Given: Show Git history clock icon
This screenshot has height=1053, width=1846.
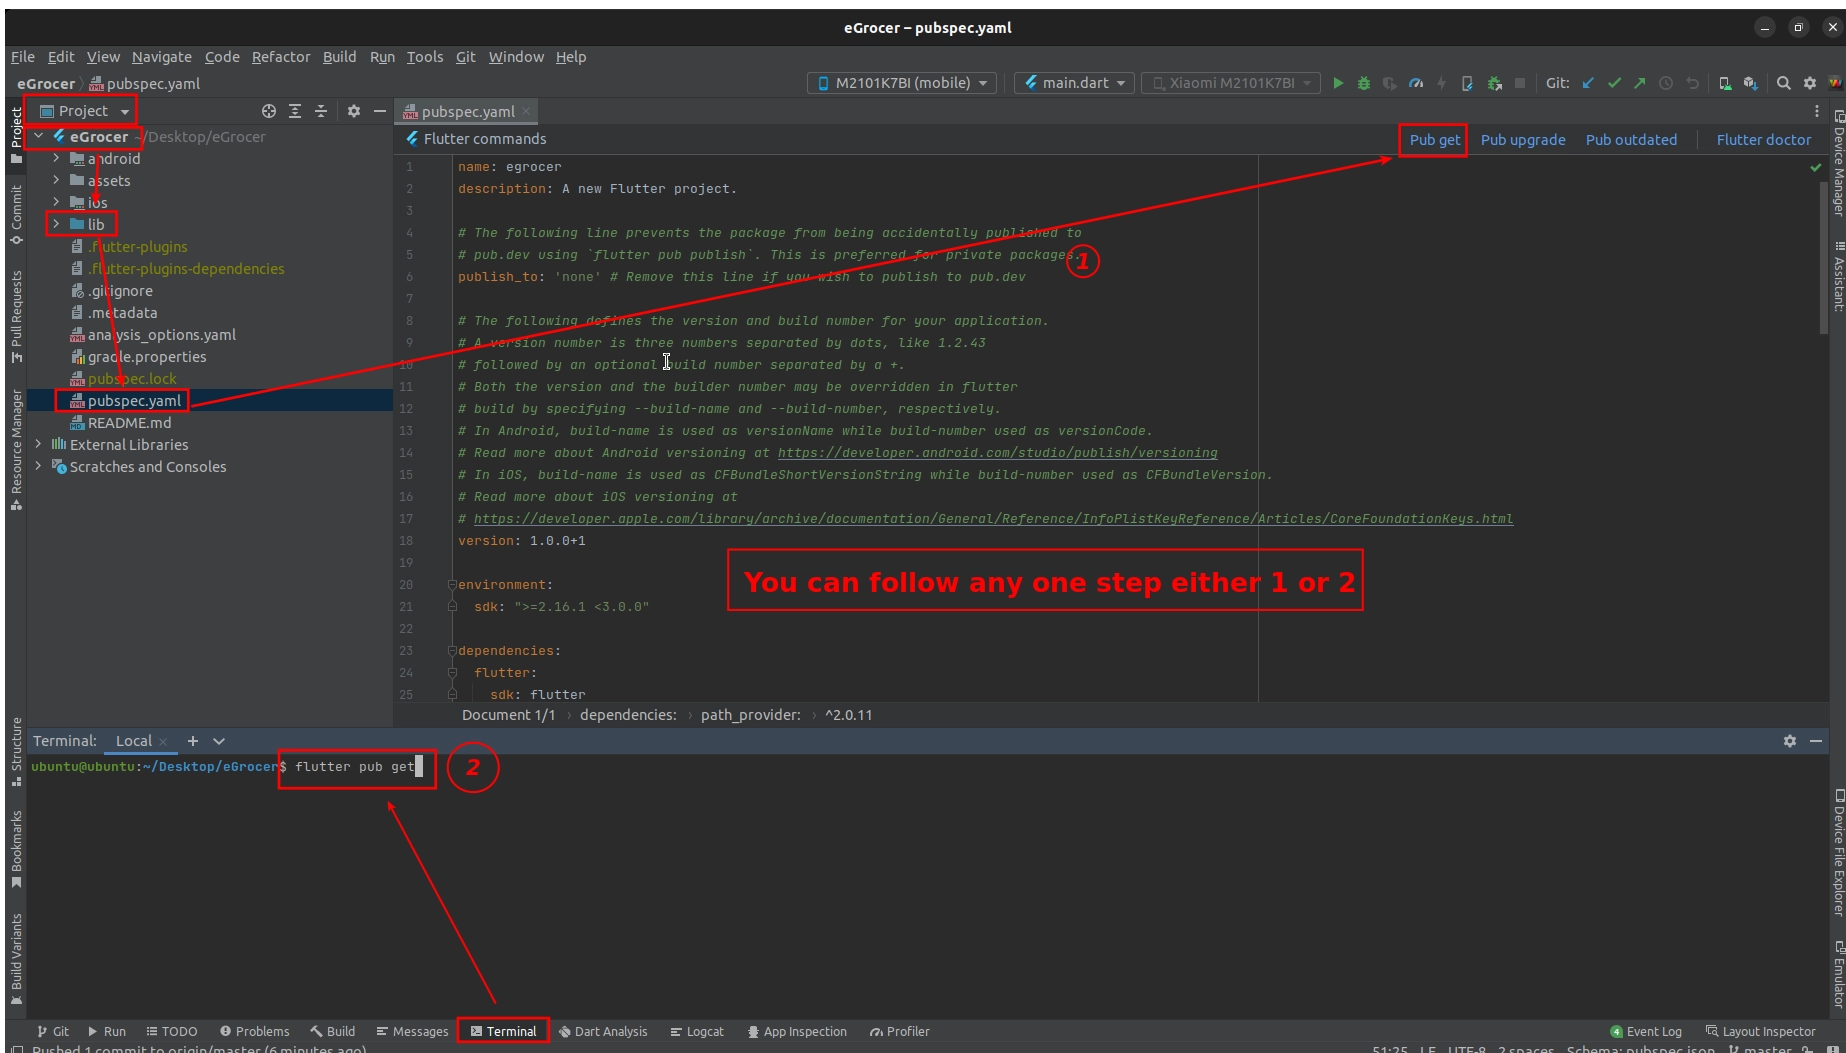Looking at the screenshot, I should pyautogui.click(x=1666, y=83).
